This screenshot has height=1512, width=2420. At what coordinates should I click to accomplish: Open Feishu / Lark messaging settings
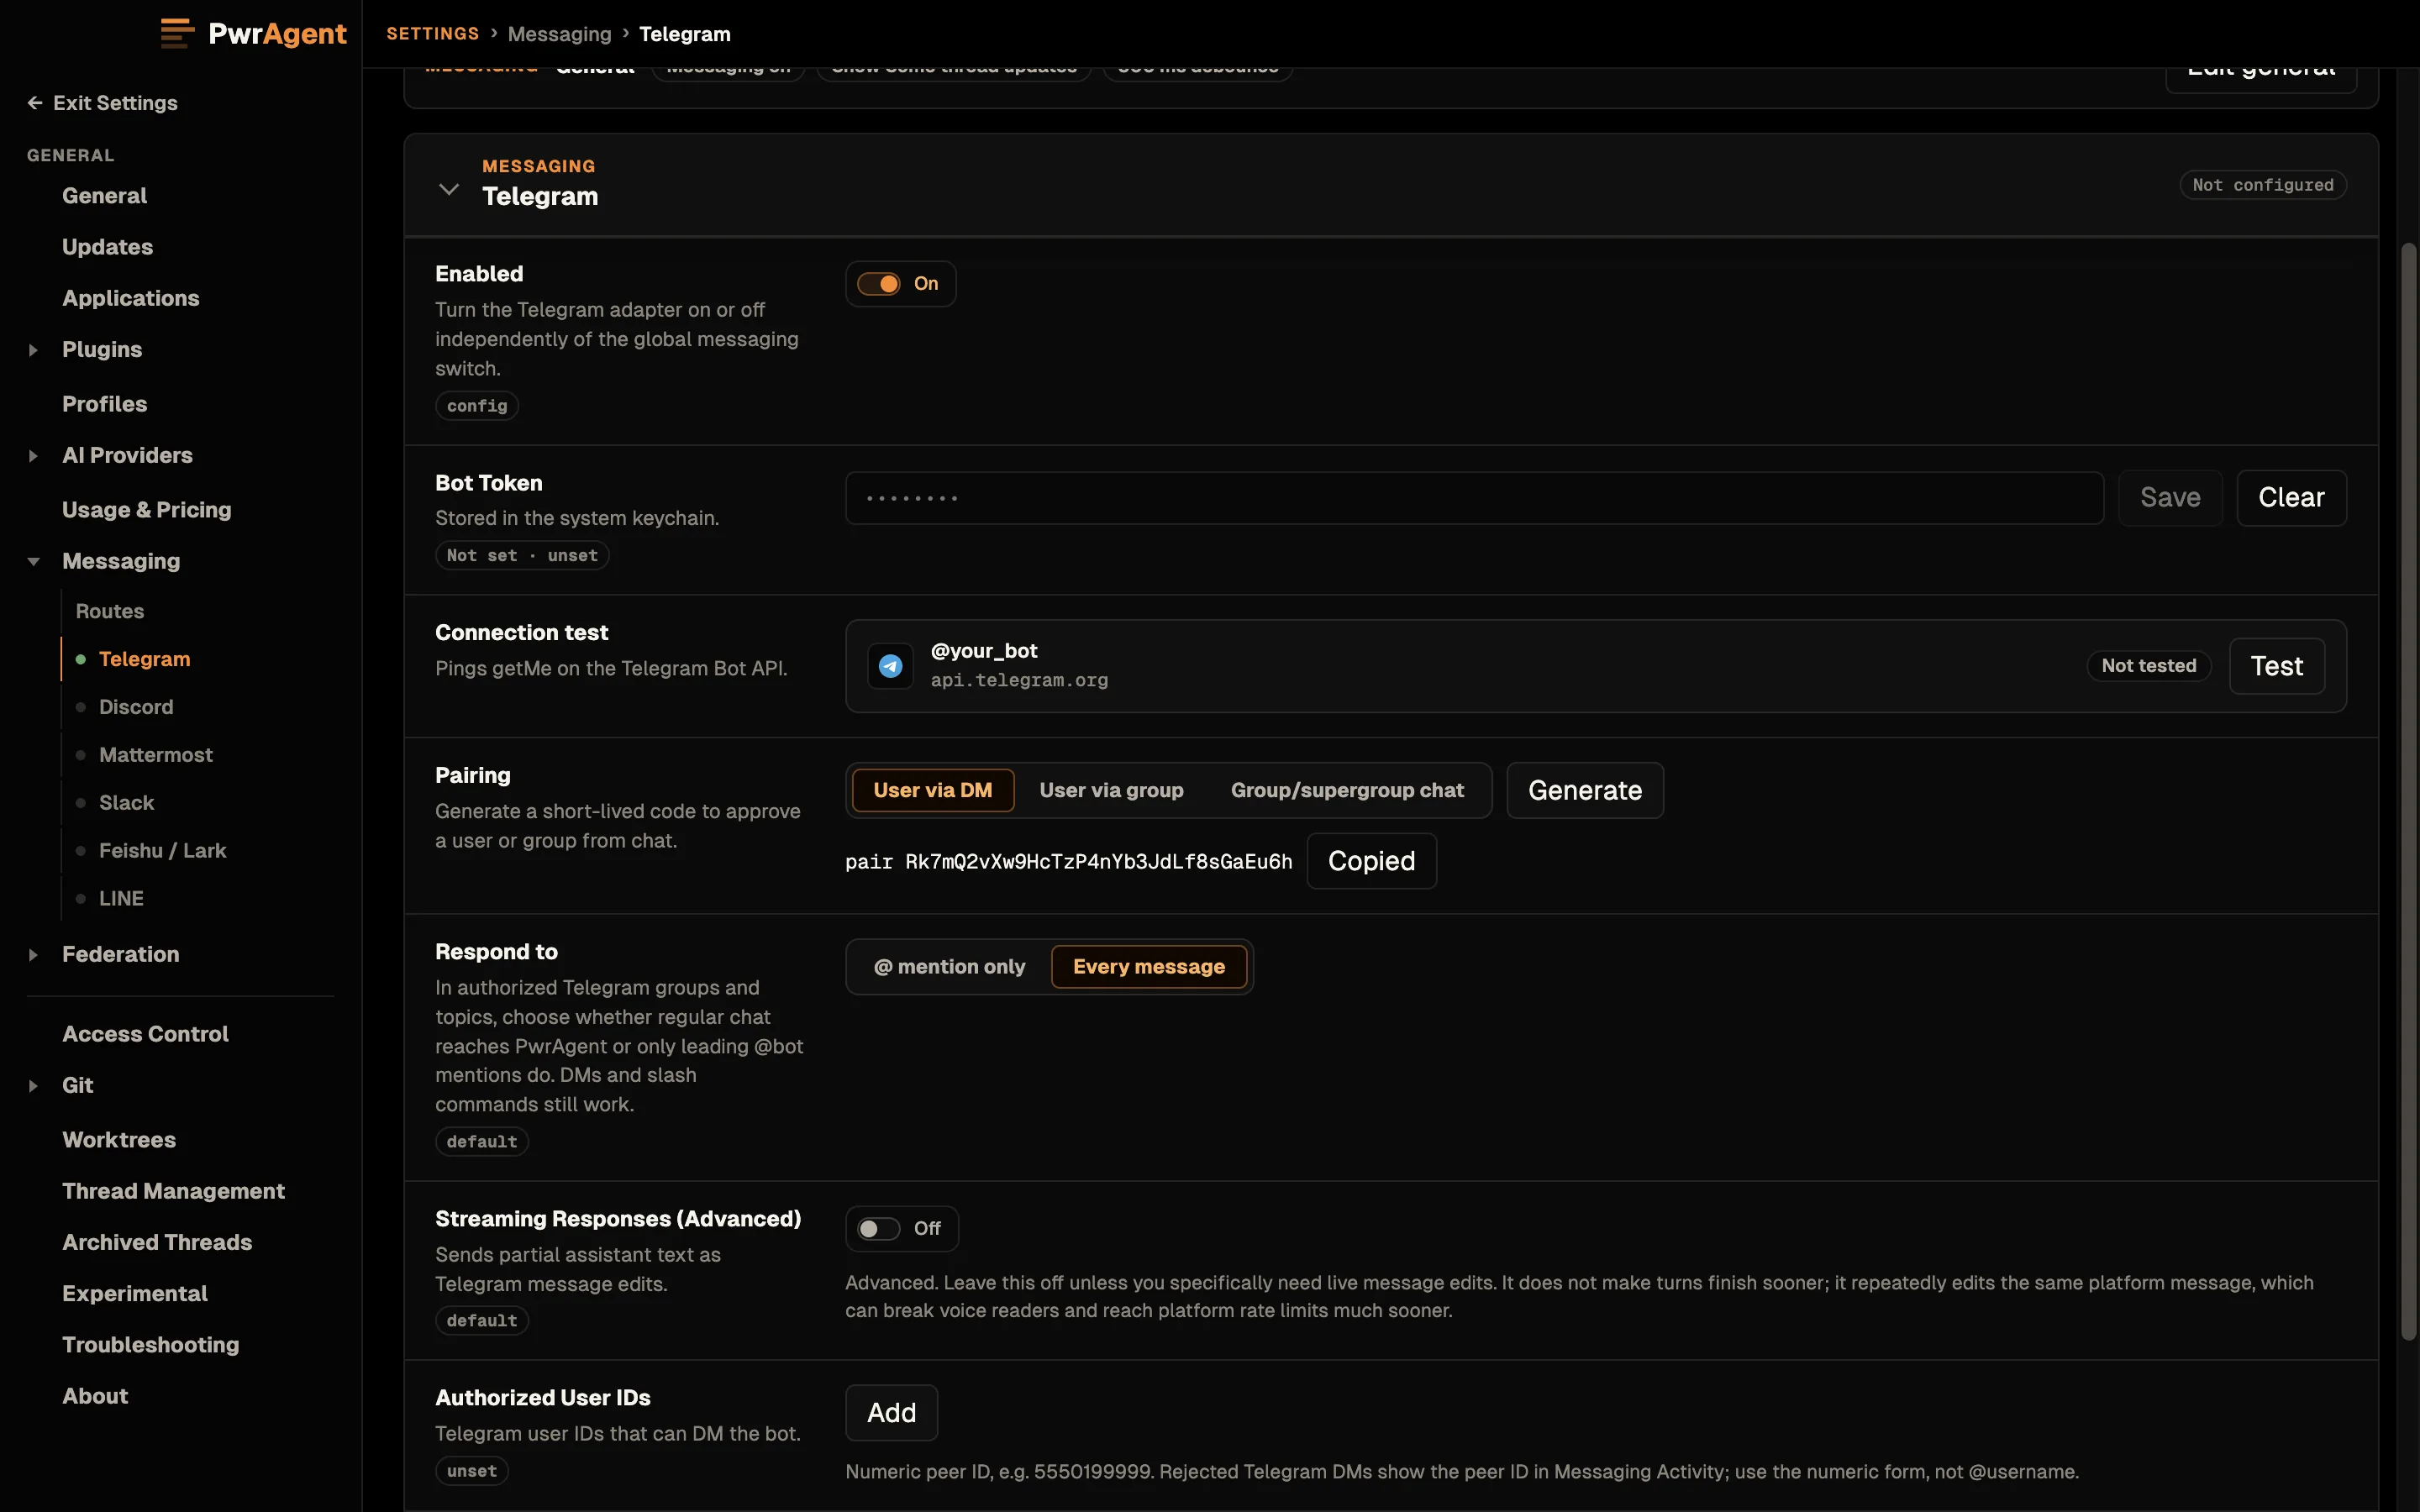163,851
